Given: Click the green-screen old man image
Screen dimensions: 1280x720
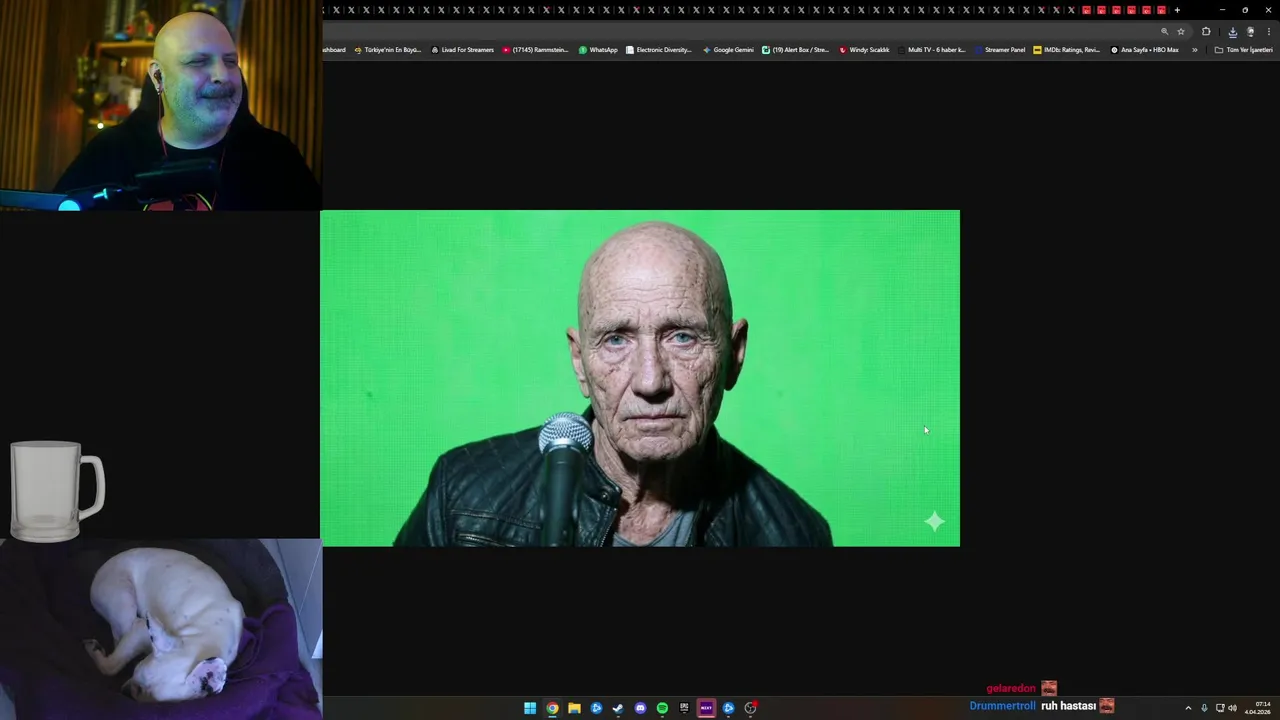Looking at the screenshot, I should point(640,378).
